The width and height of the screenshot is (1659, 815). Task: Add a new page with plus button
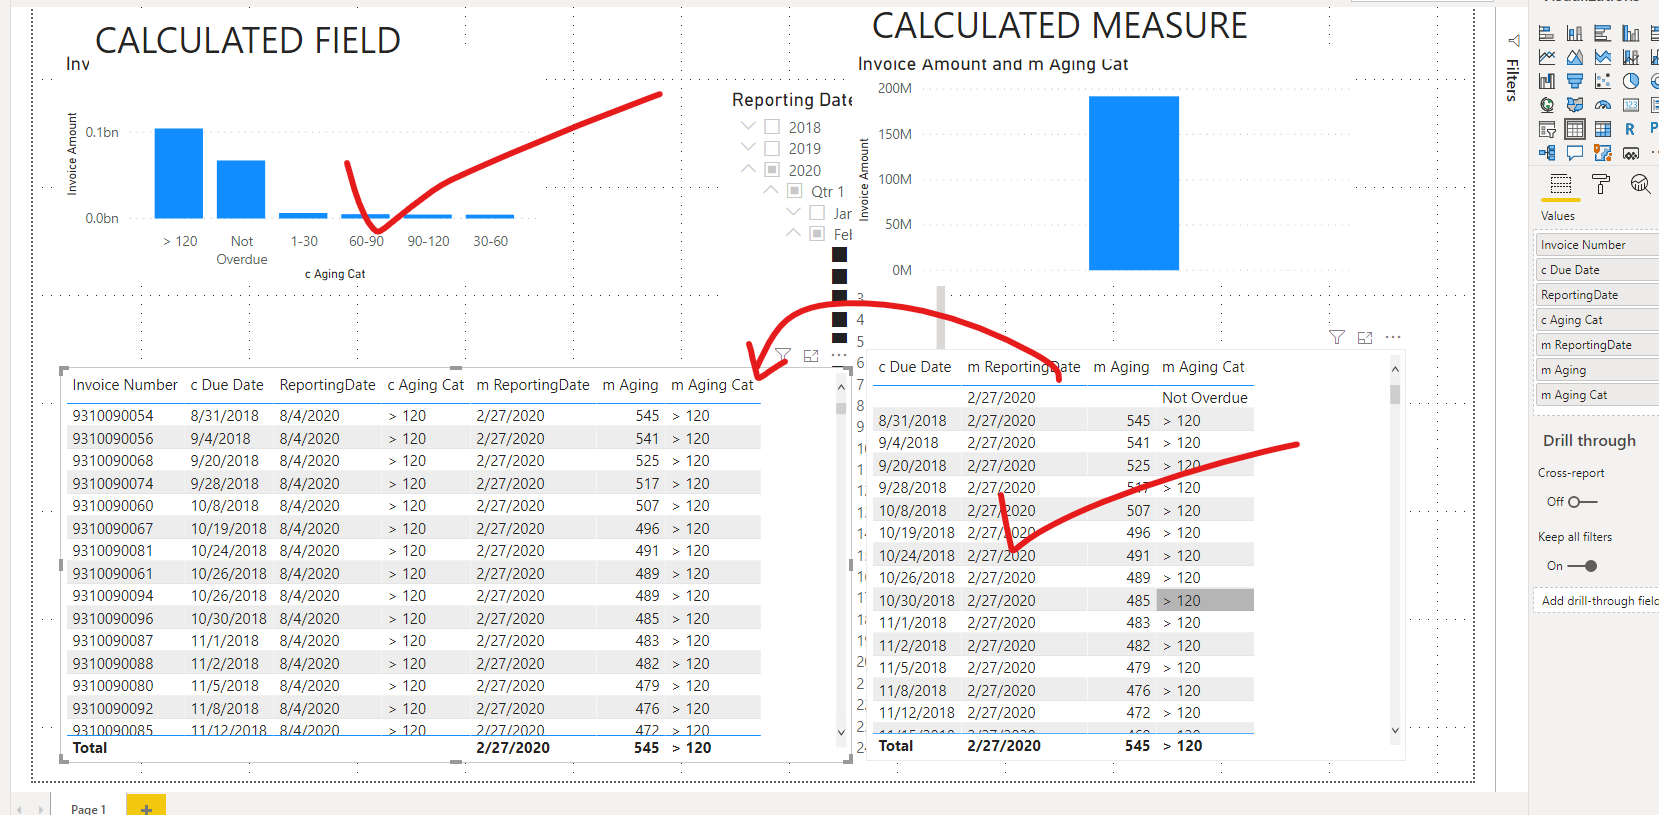click(x=146, y=807)
